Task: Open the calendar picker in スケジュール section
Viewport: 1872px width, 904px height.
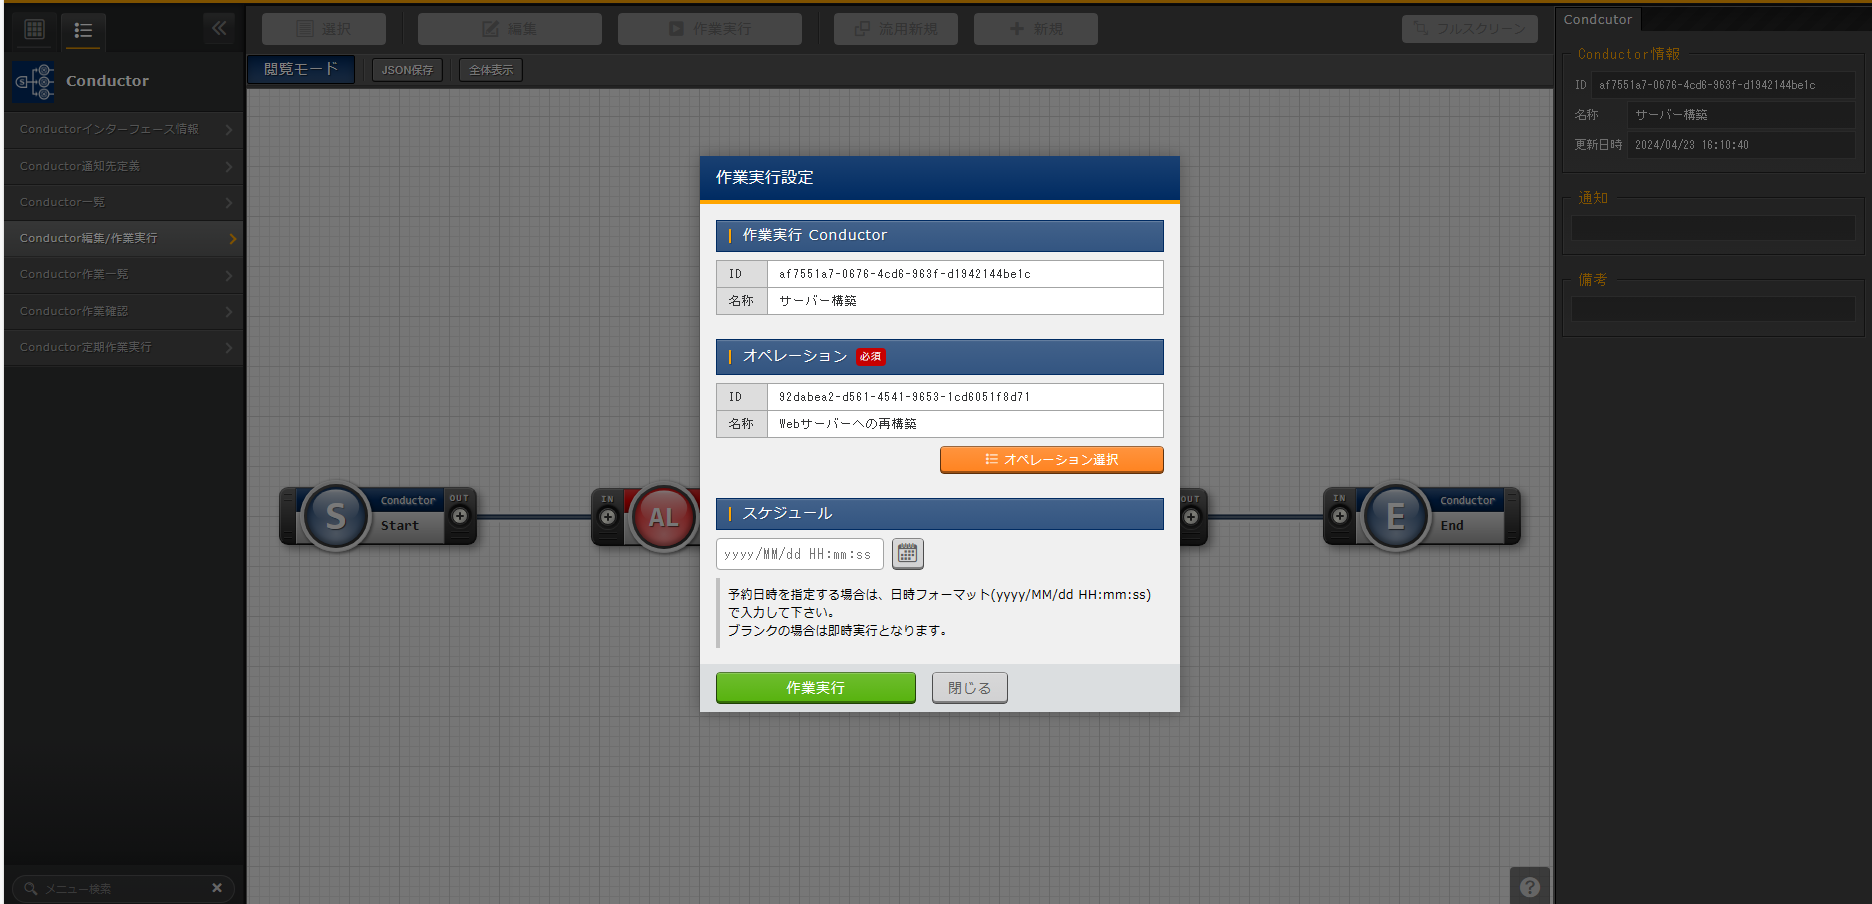Action: (x=907, y=553)
